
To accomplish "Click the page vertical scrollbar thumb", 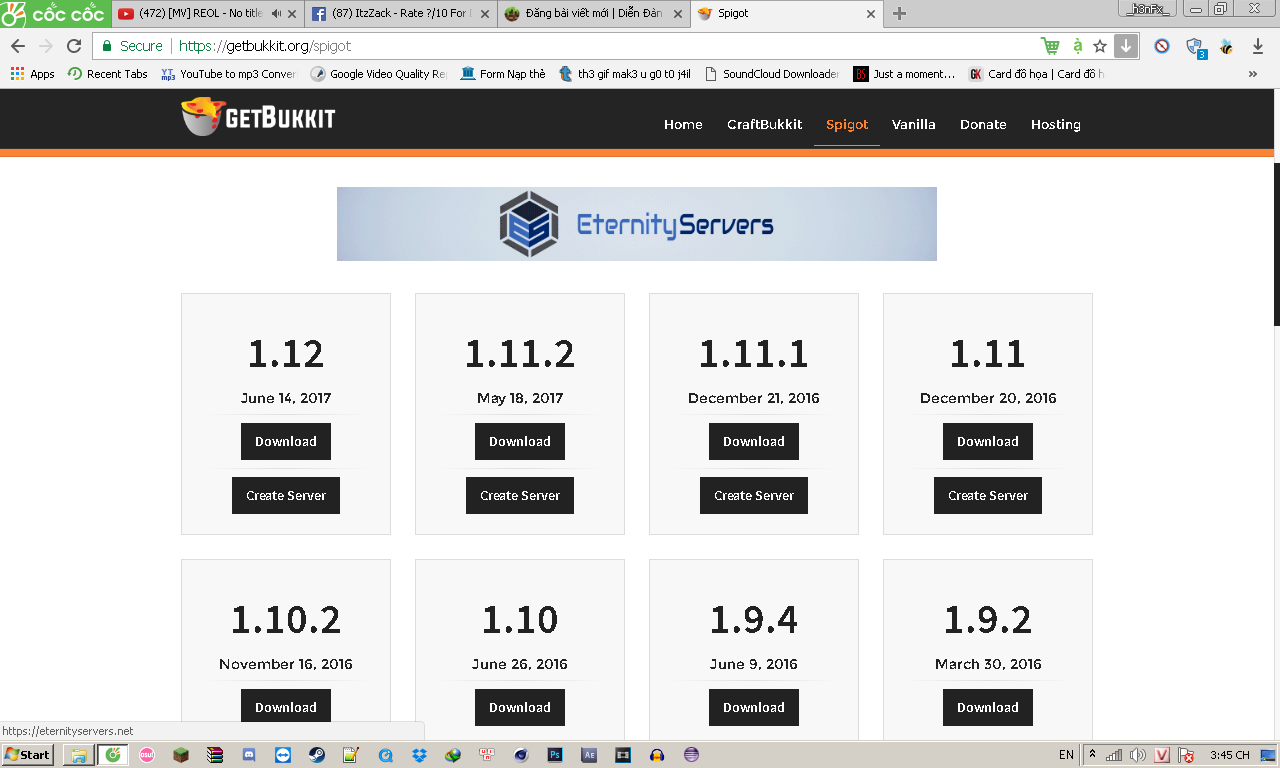I will click(1276, 243).
